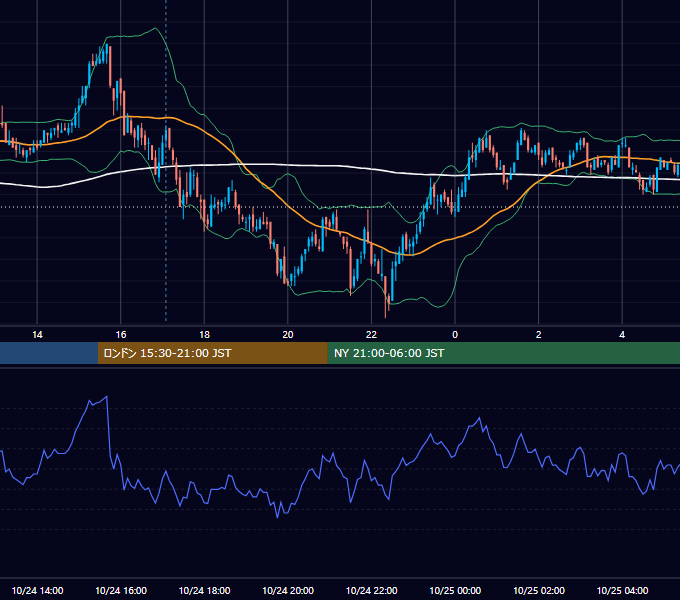Click the 10/24 22:00 date label

tap(371, 590)
